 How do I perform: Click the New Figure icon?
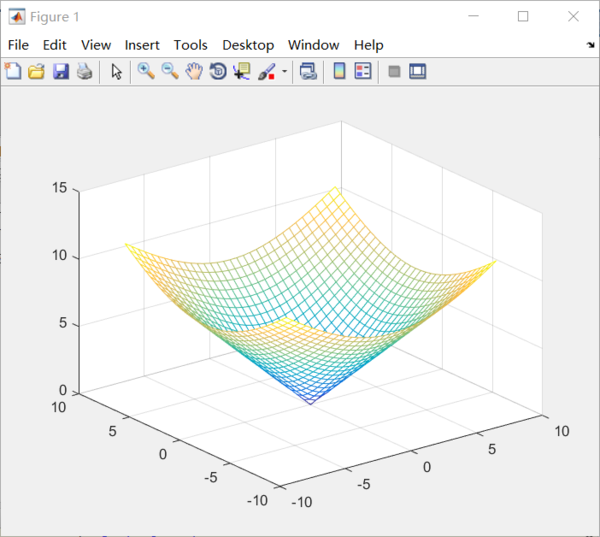(x=13, y=71)
